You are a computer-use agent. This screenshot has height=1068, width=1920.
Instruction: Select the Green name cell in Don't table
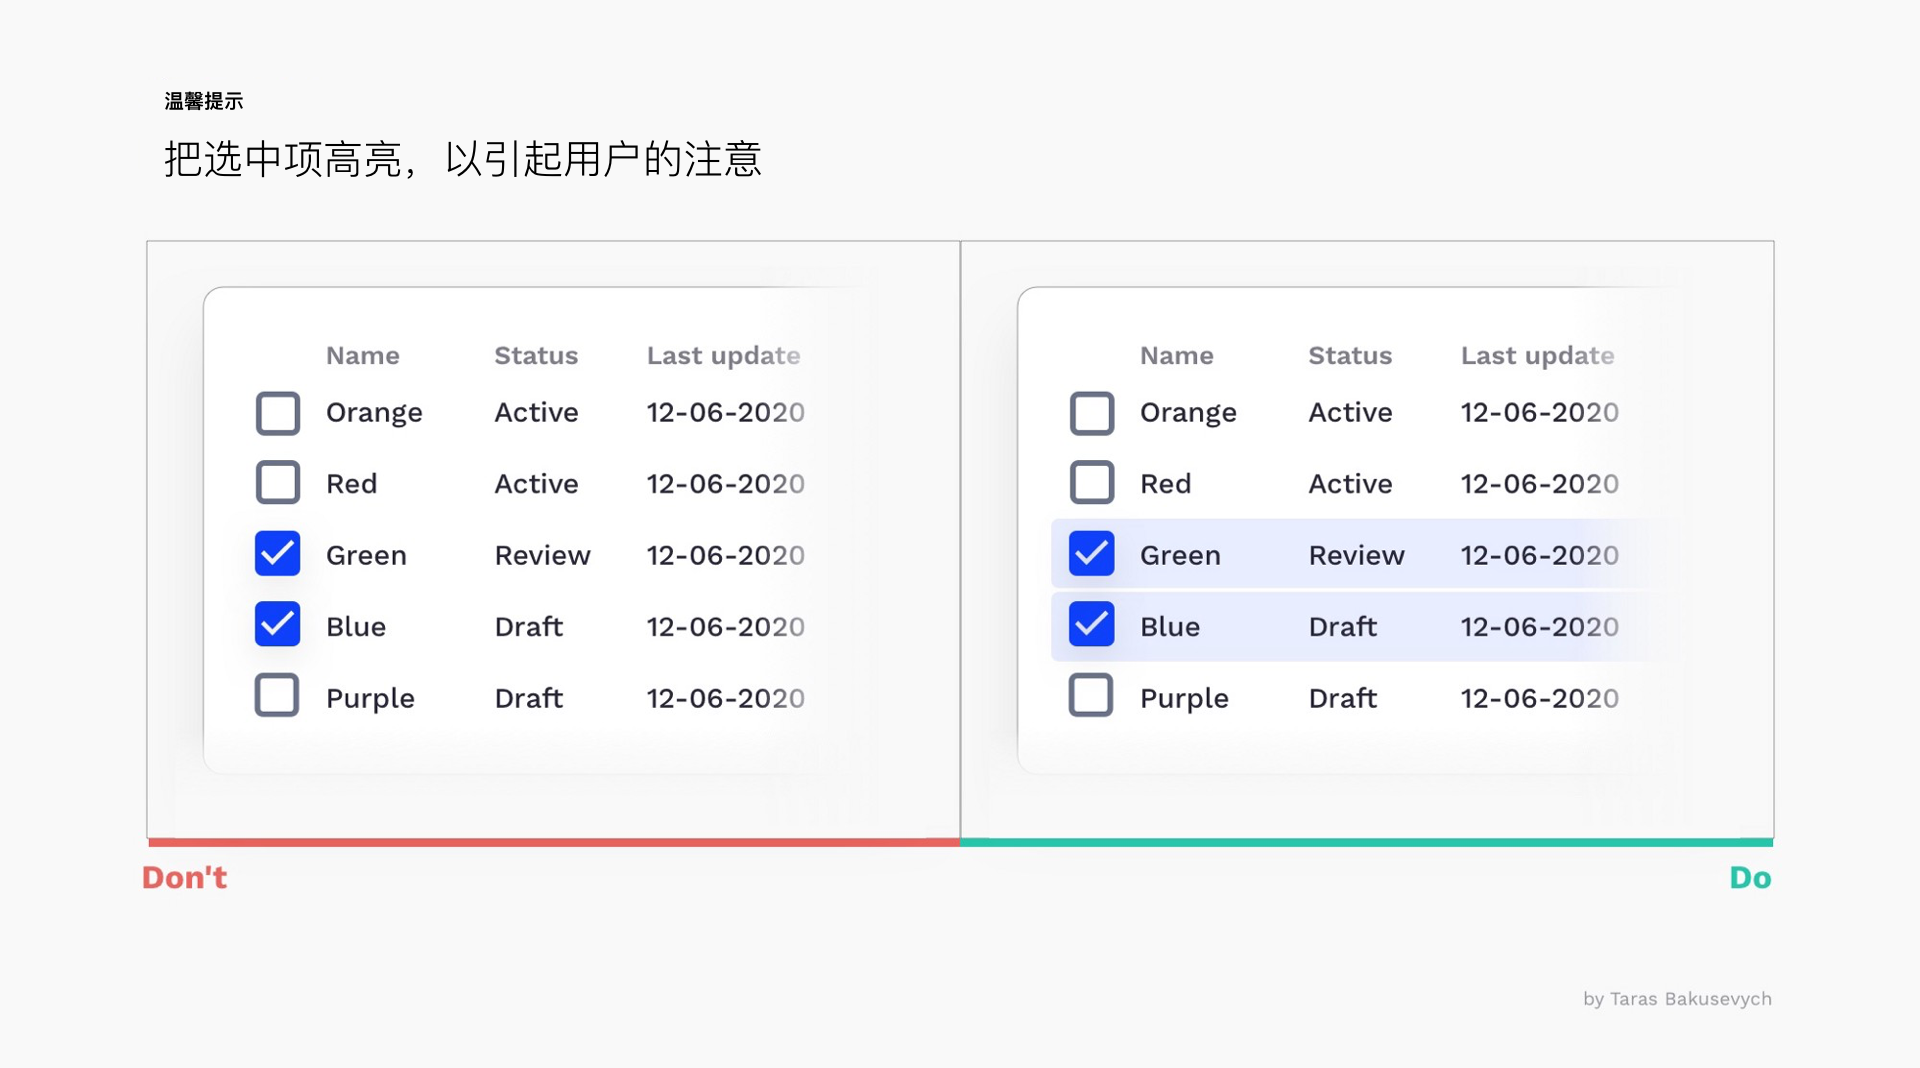coord(366,555)
